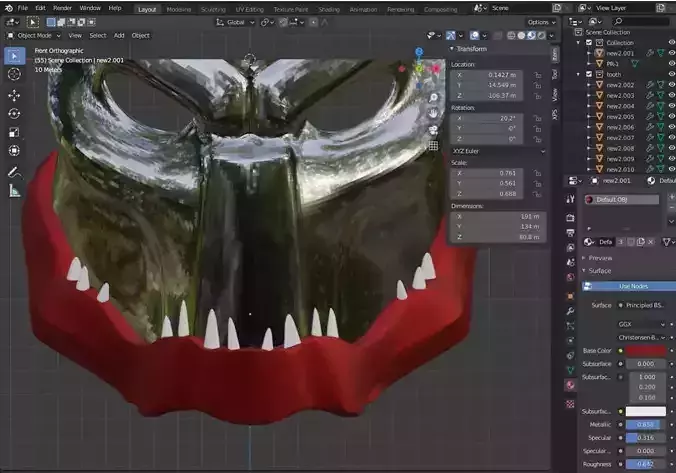Select the Select Box tool

[x=14, y=56]
